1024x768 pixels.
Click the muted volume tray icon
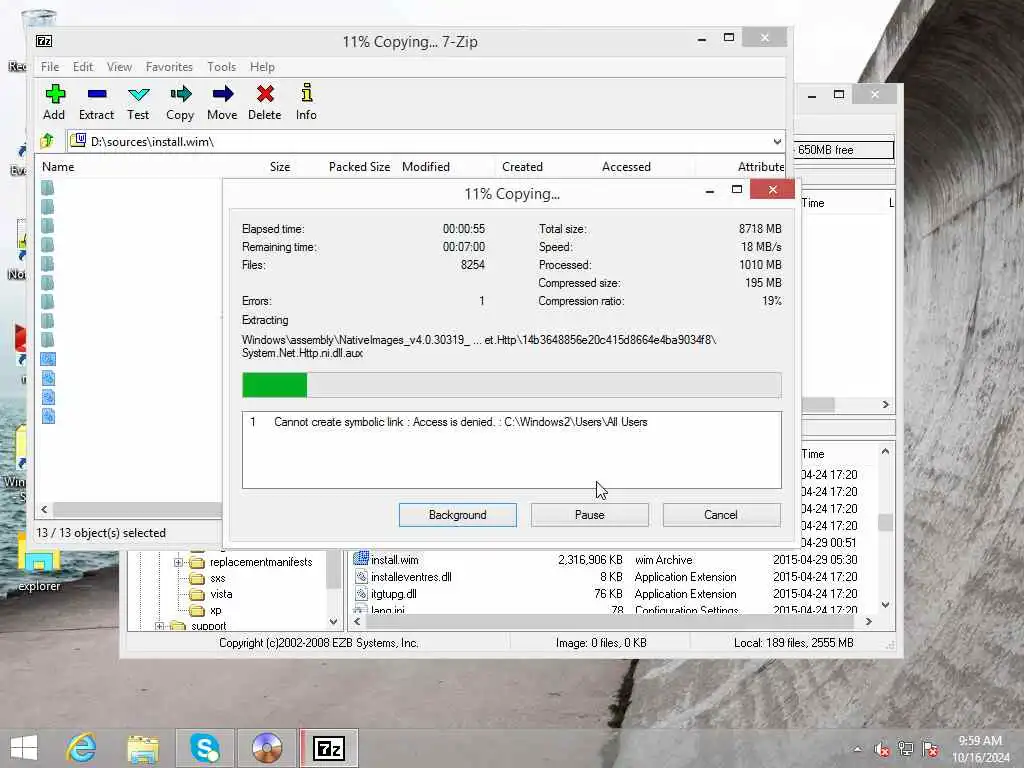click(x=882, y=749)
